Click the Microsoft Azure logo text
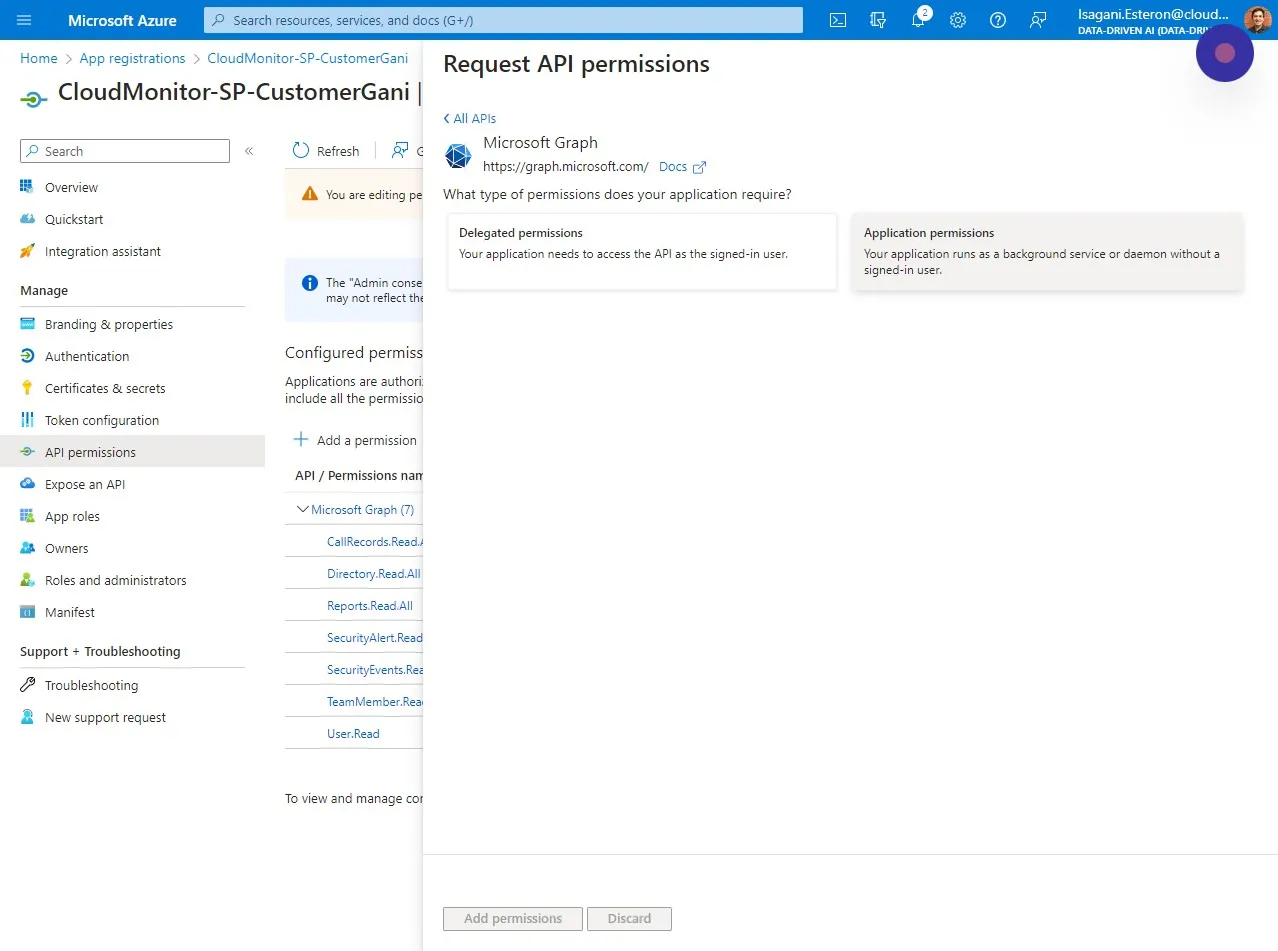Screen dimensions: 1278x951 pyautogui.click(x=122, y=20)
